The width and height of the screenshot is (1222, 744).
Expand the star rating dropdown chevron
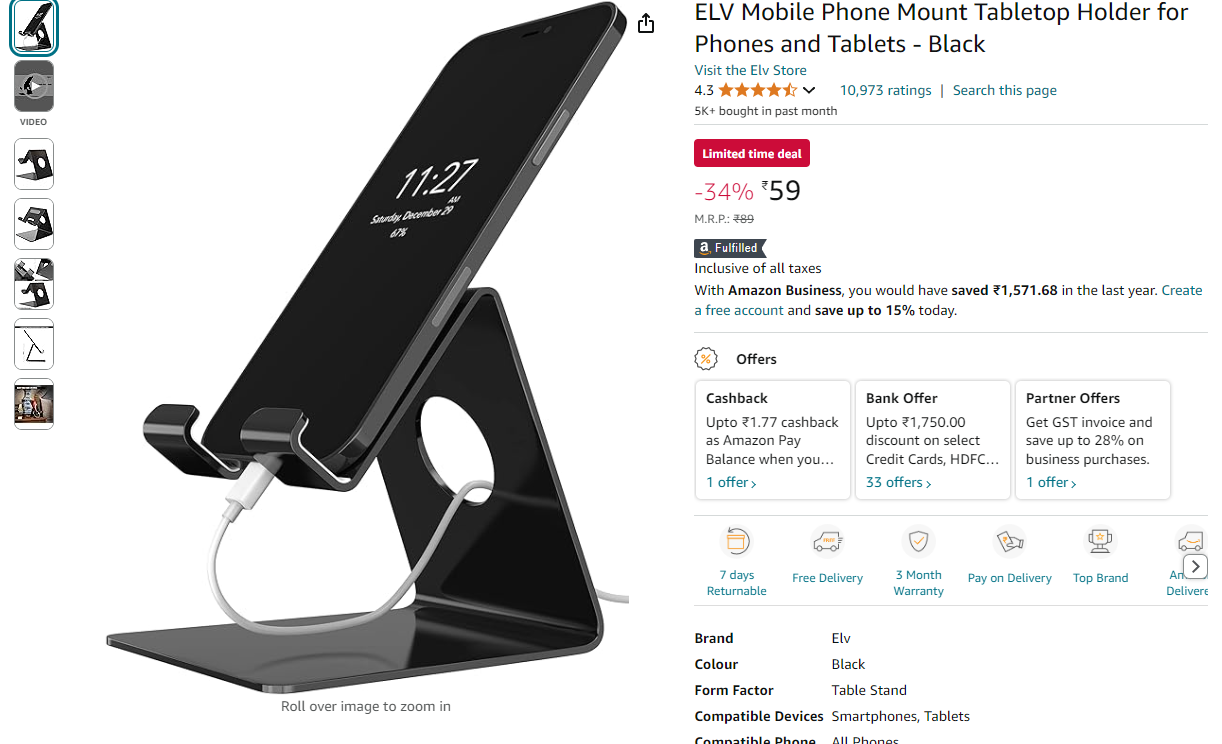click(x=809, y=91)
